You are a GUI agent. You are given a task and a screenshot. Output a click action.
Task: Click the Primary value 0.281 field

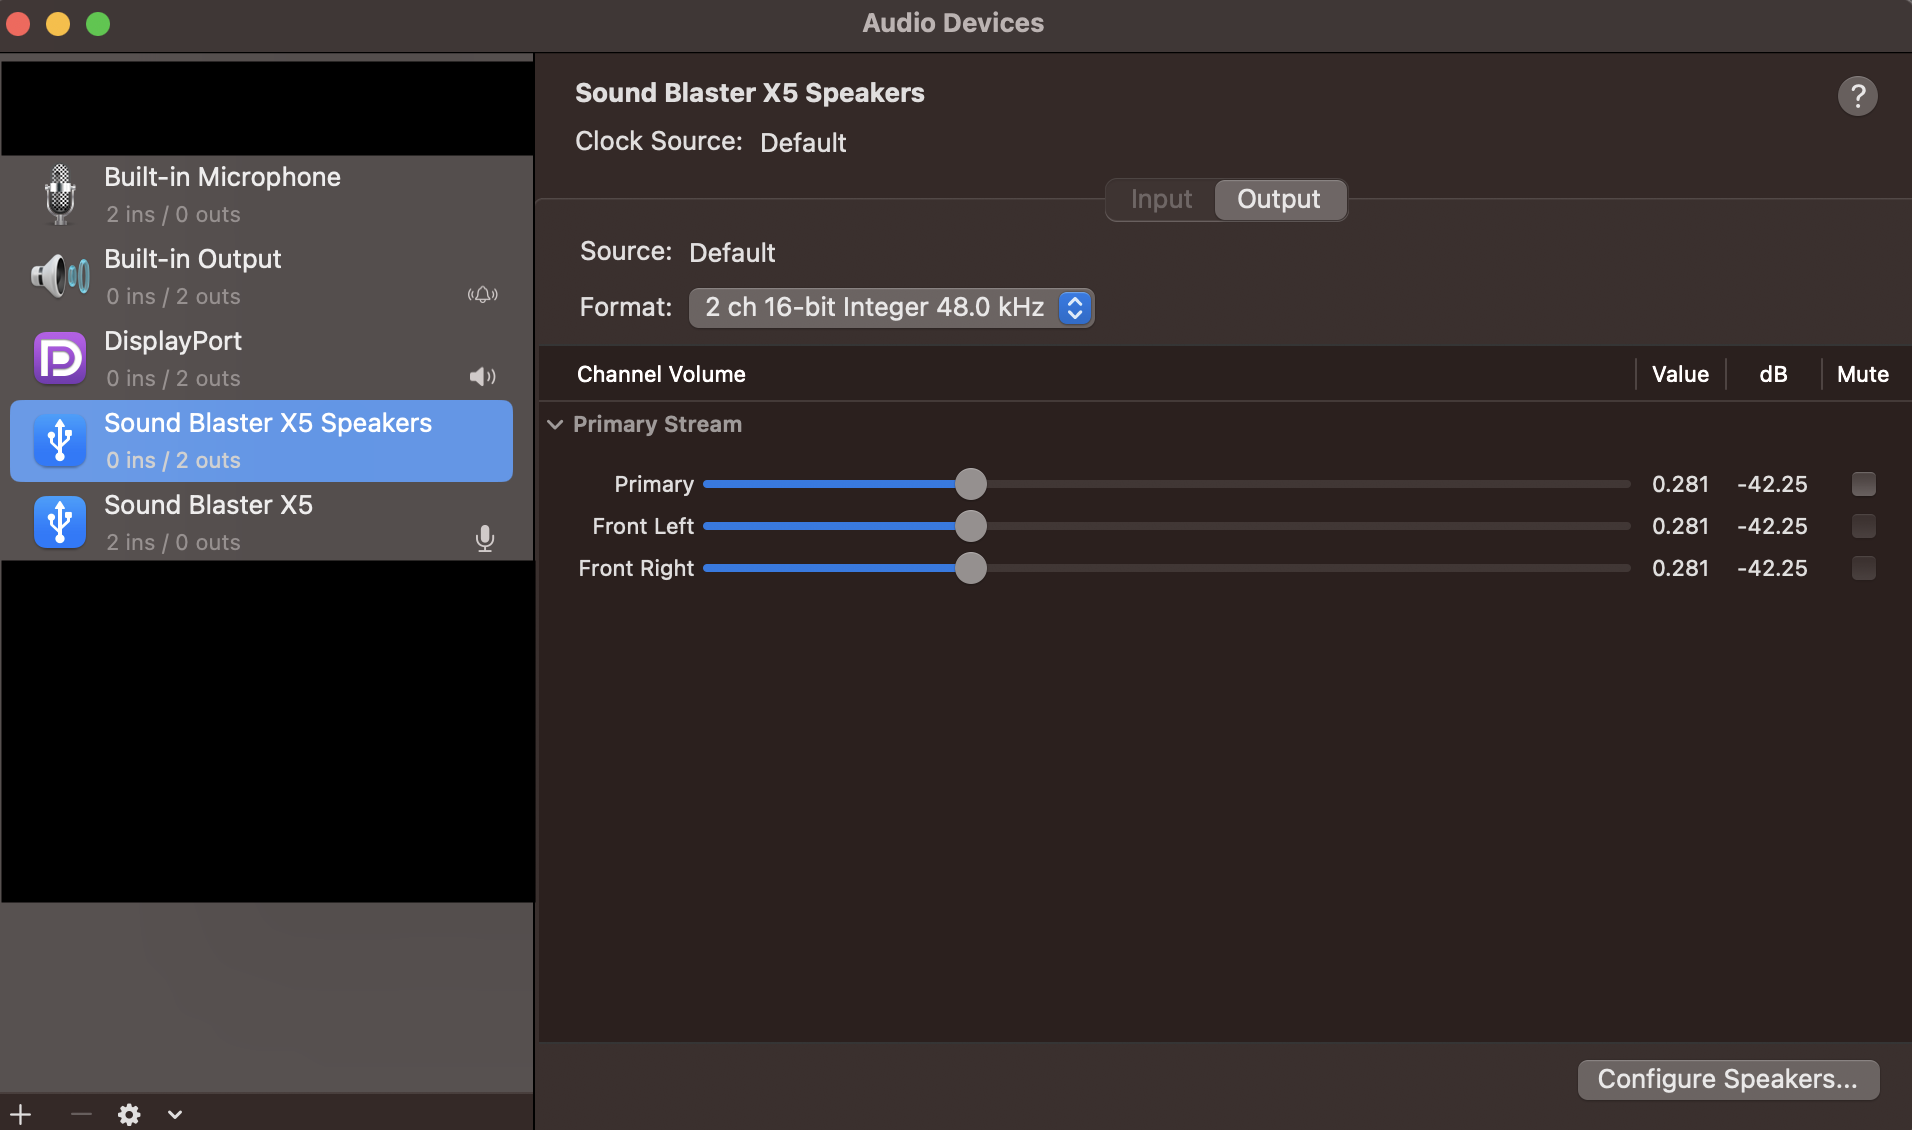pos(1680,484)
